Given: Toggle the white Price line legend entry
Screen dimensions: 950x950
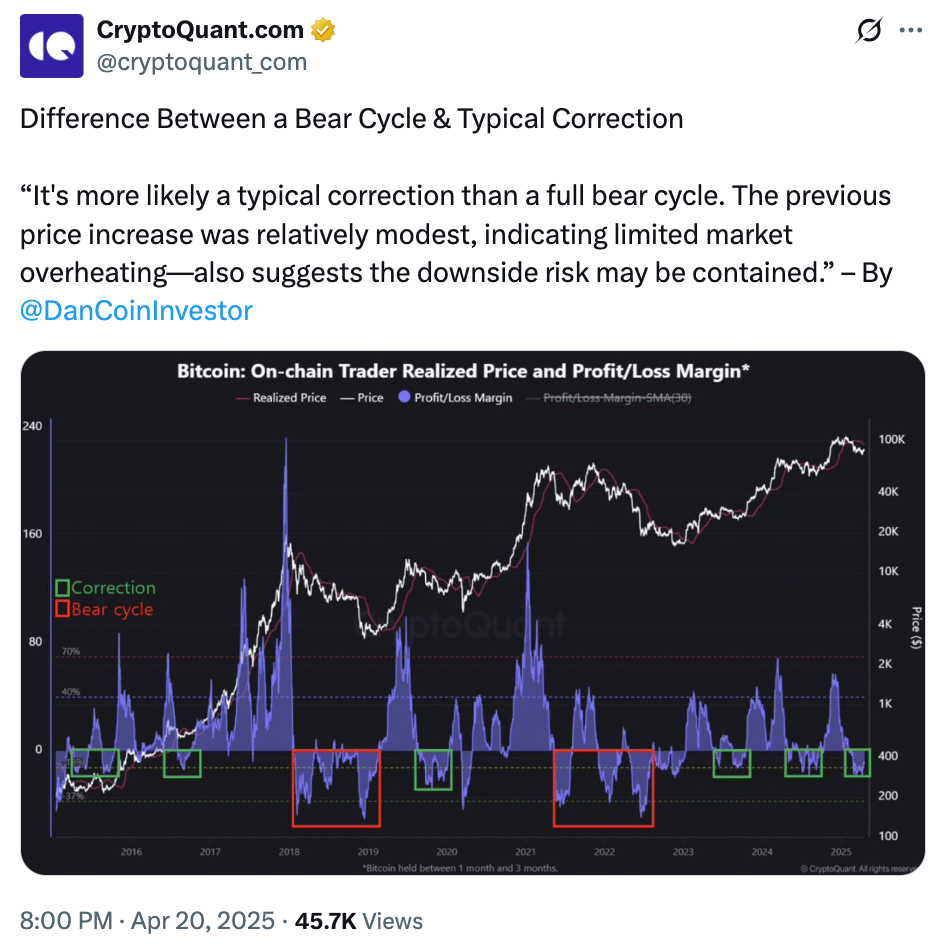Looking at the screenshot, I should (362, 398).
